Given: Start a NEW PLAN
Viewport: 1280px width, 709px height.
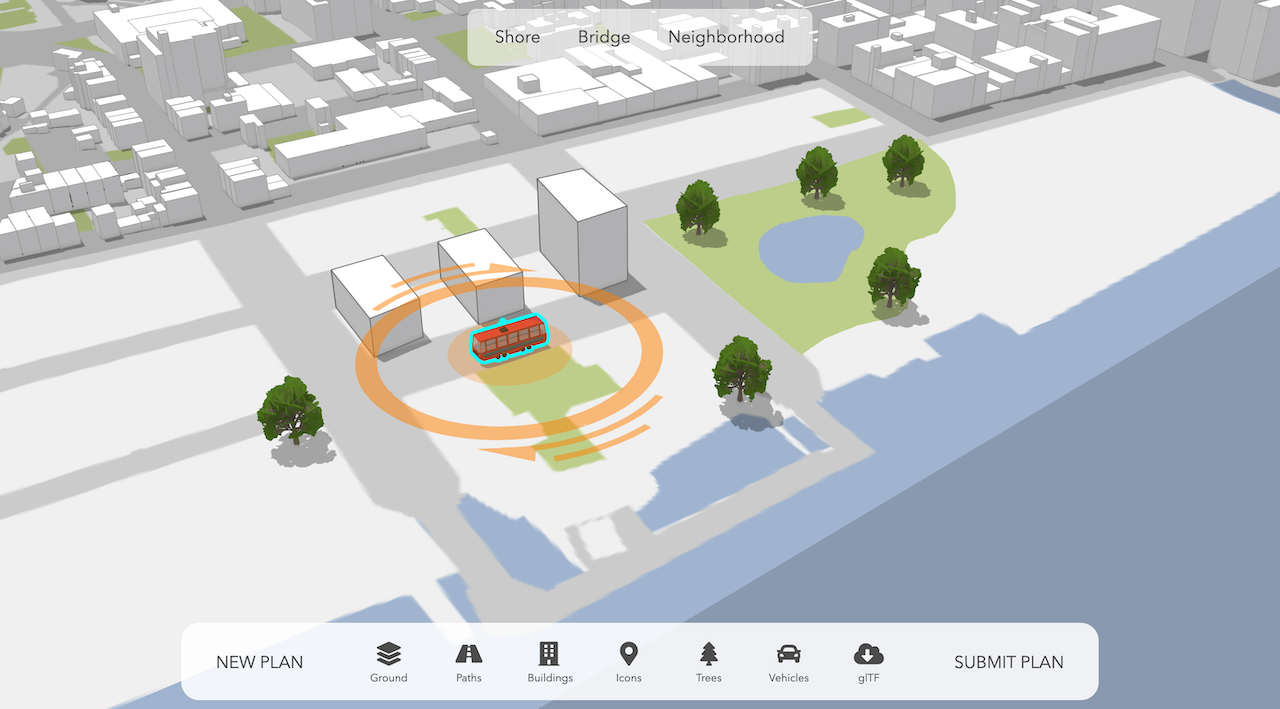Looking at the screenshot, I should [259, 662].
